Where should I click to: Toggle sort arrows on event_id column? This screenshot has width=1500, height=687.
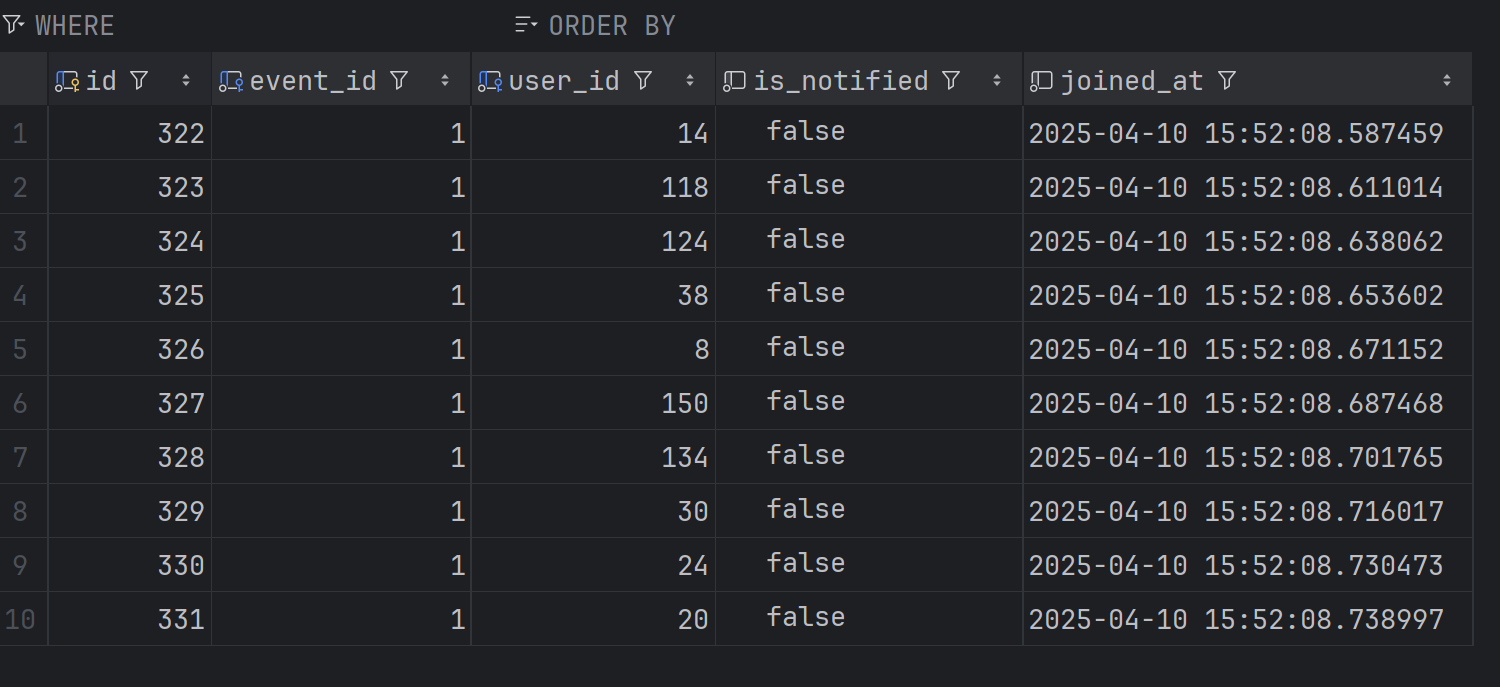tap(445, 81)
